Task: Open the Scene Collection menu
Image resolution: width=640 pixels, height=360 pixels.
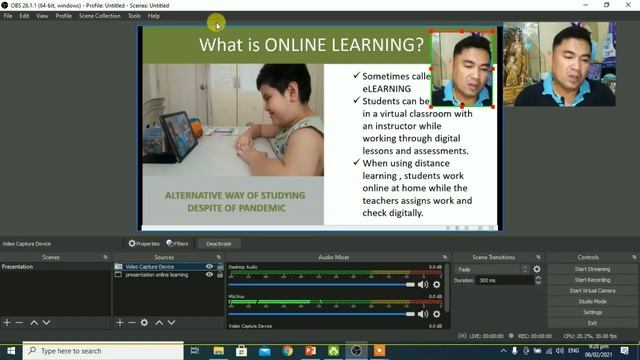Action: click(x=100, y=16)
